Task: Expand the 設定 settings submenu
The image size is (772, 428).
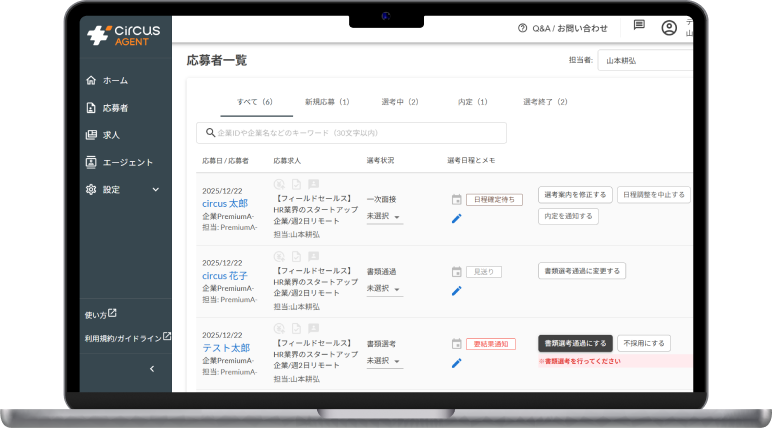Action: [x=155, y=189]
